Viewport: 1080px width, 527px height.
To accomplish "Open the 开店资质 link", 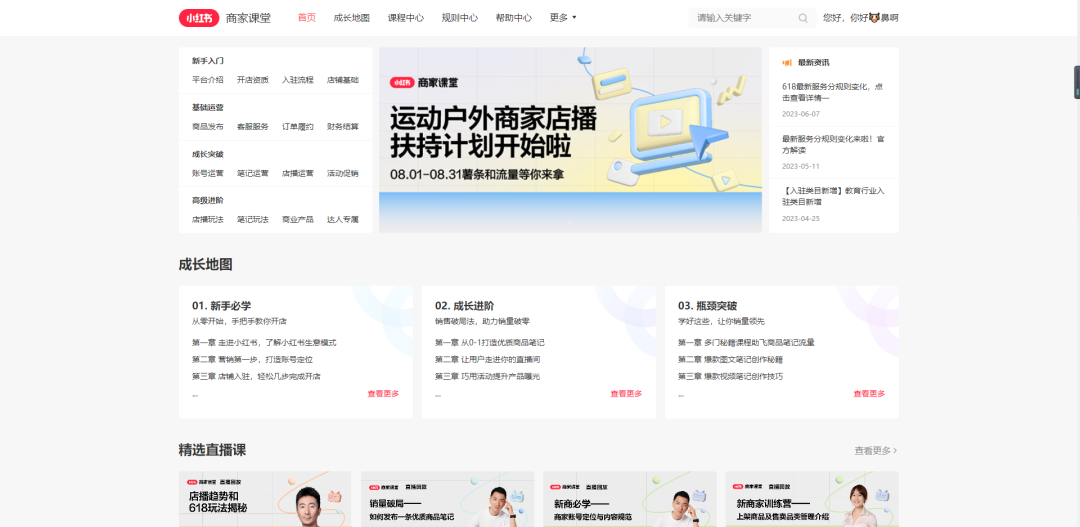I will pyautogui.click(x=253, y=80).
